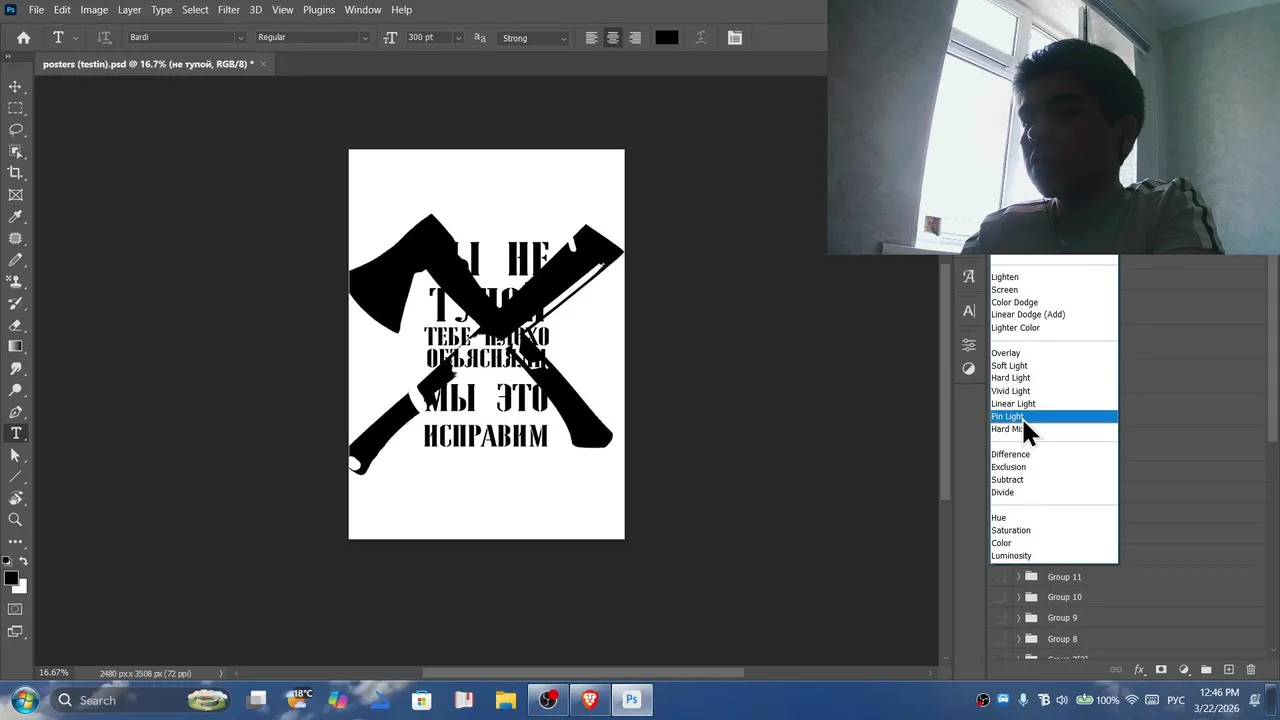Add a layer mask
Image resolution: width=1280 pixels, height=720 pixels.
coord(1161,670)
